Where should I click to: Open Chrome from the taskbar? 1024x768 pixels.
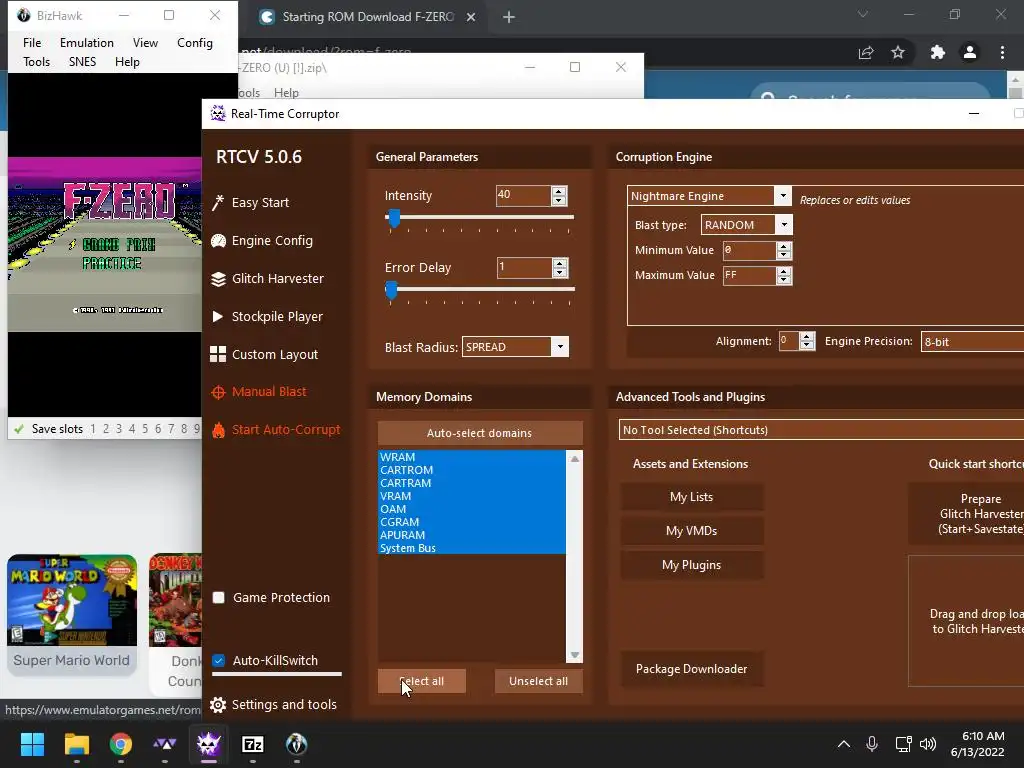(121, 744)
